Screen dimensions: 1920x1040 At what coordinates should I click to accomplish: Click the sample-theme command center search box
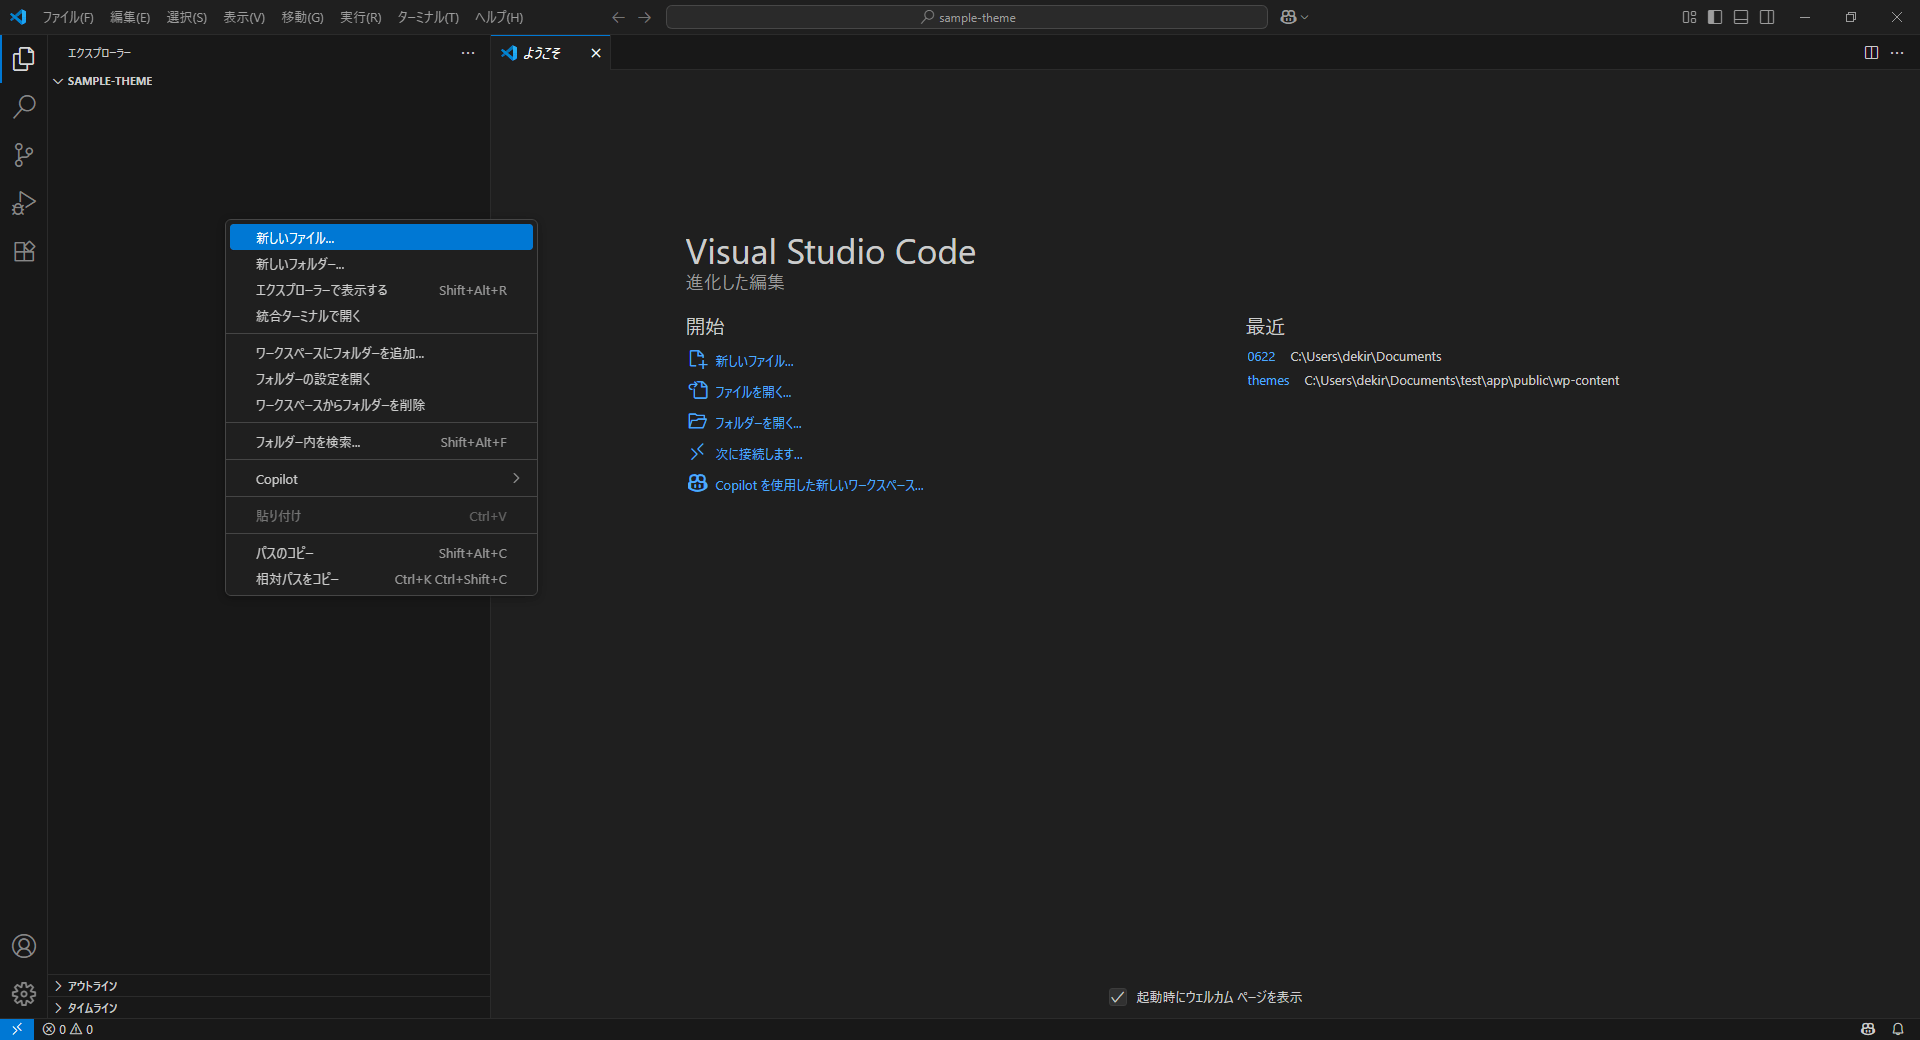967,17
